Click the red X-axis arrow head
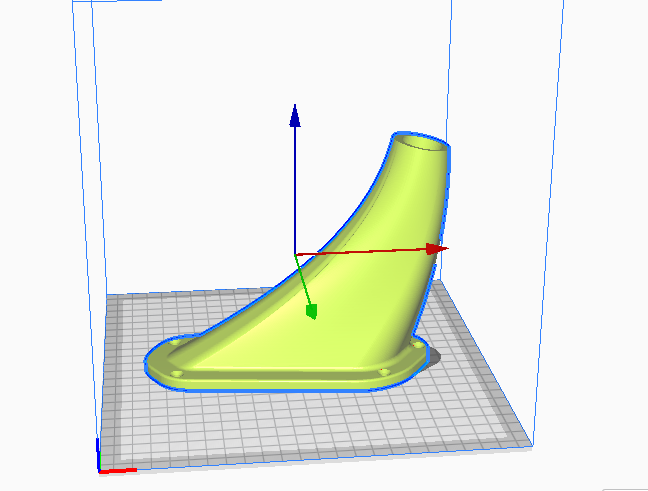This screenshot has width=648, height=491. tap(437, 249)
